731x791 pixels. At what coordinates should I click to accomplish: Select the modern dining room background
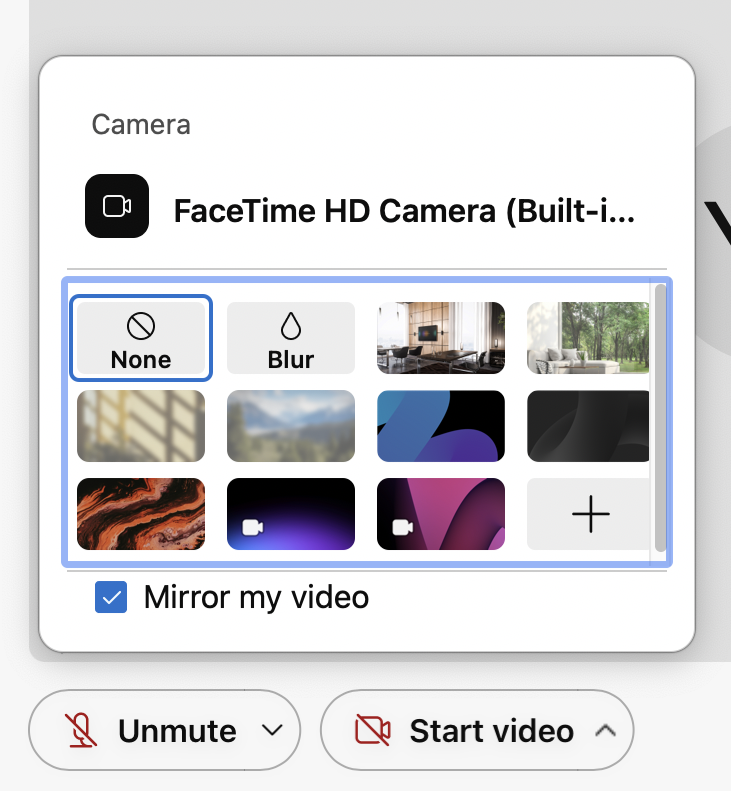(x=441, y=339)
